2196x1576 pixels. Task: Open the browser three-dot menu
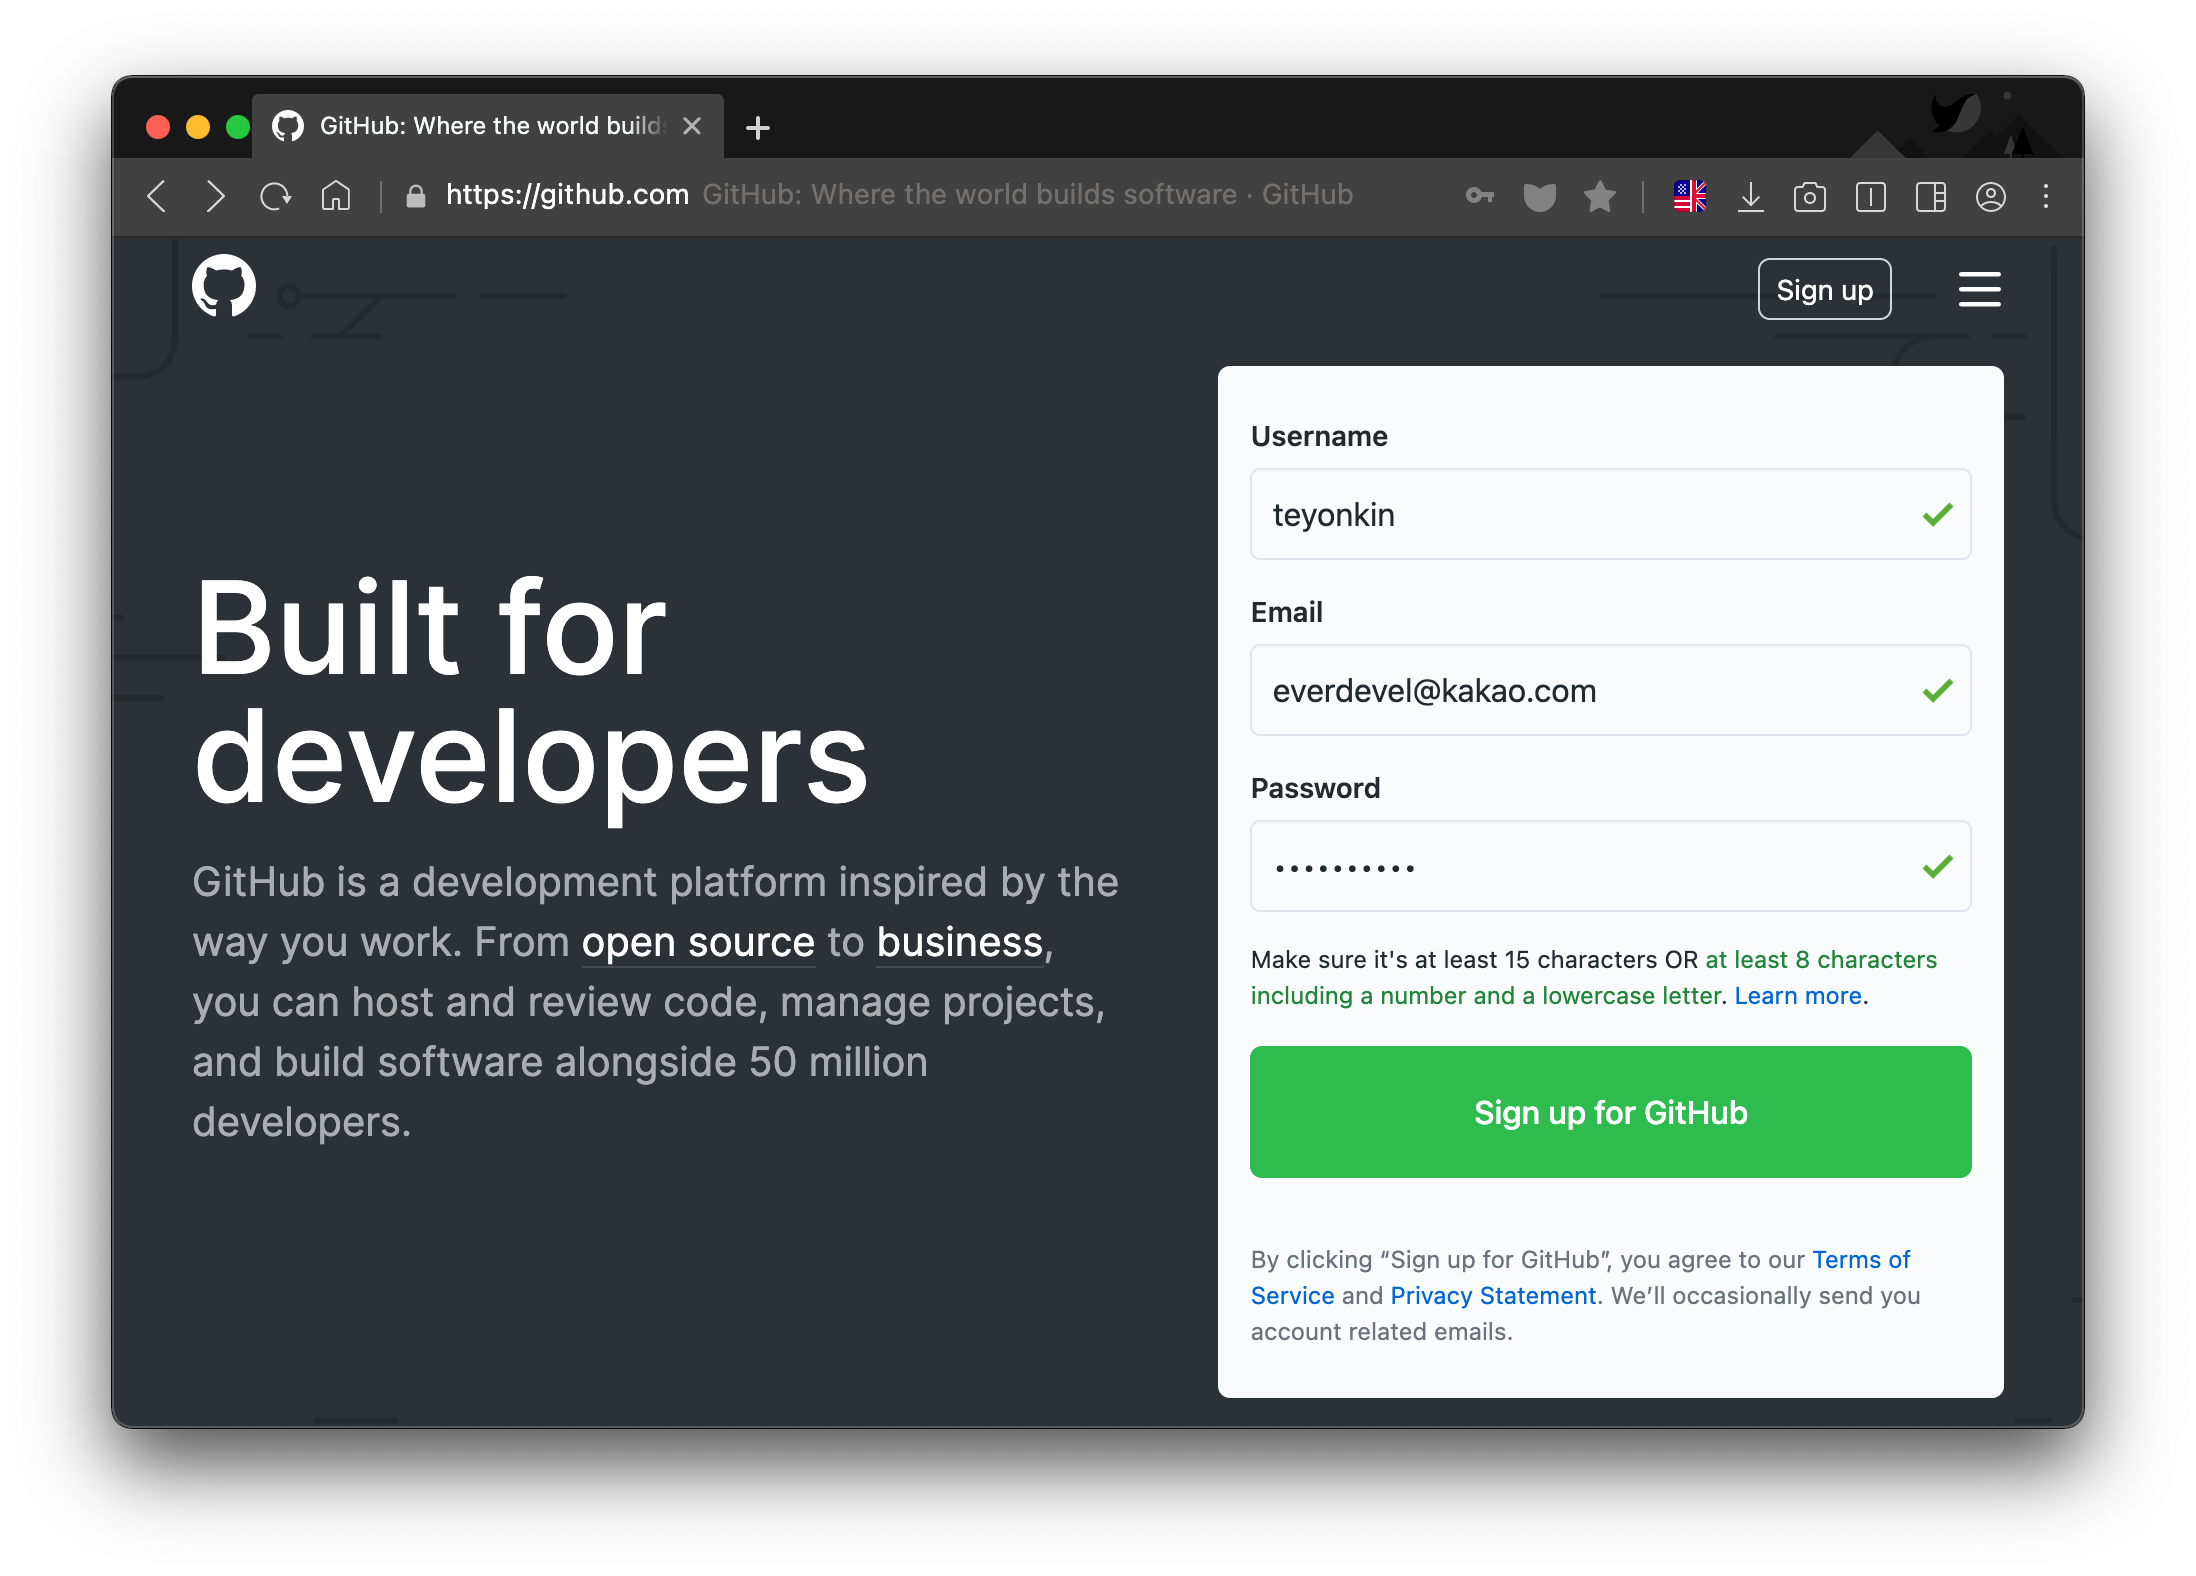coord(2046,196)
